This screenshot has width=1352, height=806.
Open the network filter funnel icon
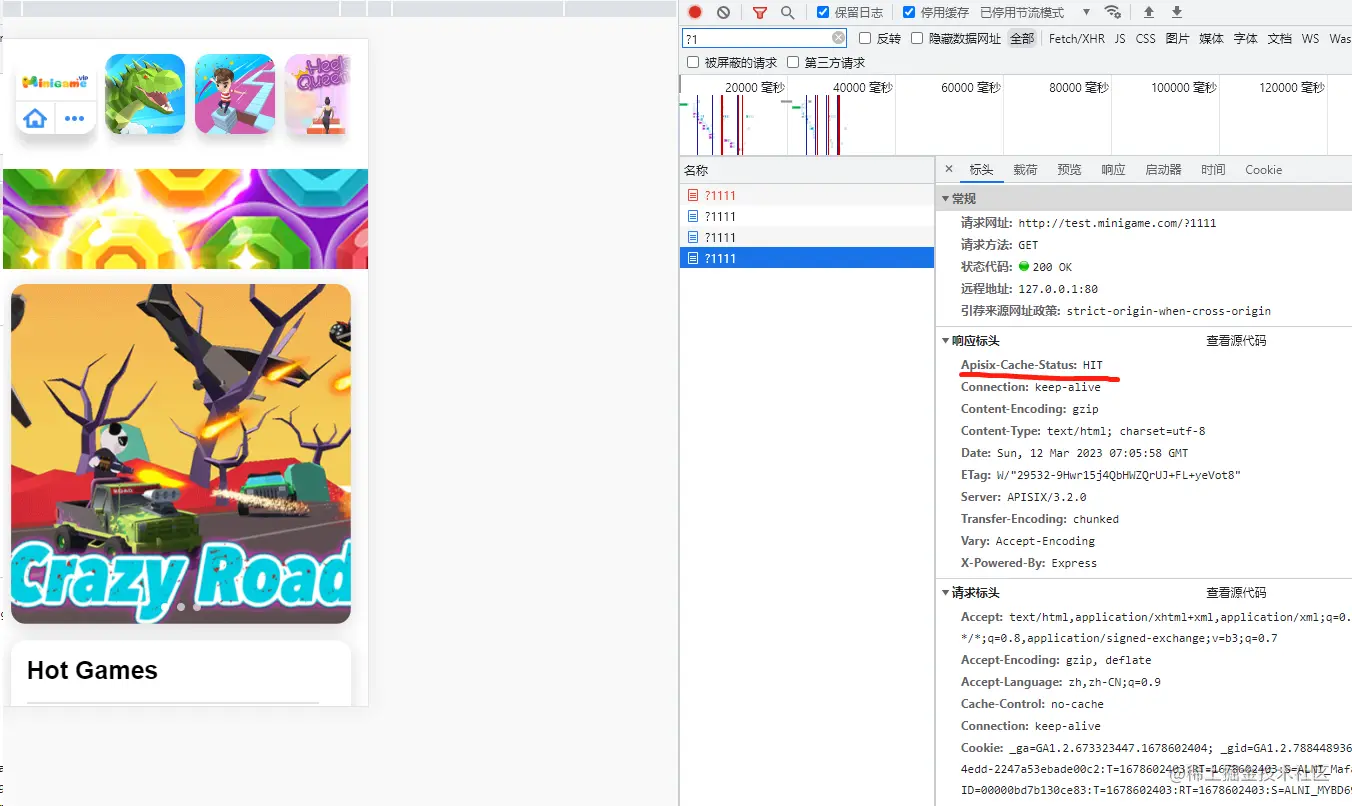[760, 12]
